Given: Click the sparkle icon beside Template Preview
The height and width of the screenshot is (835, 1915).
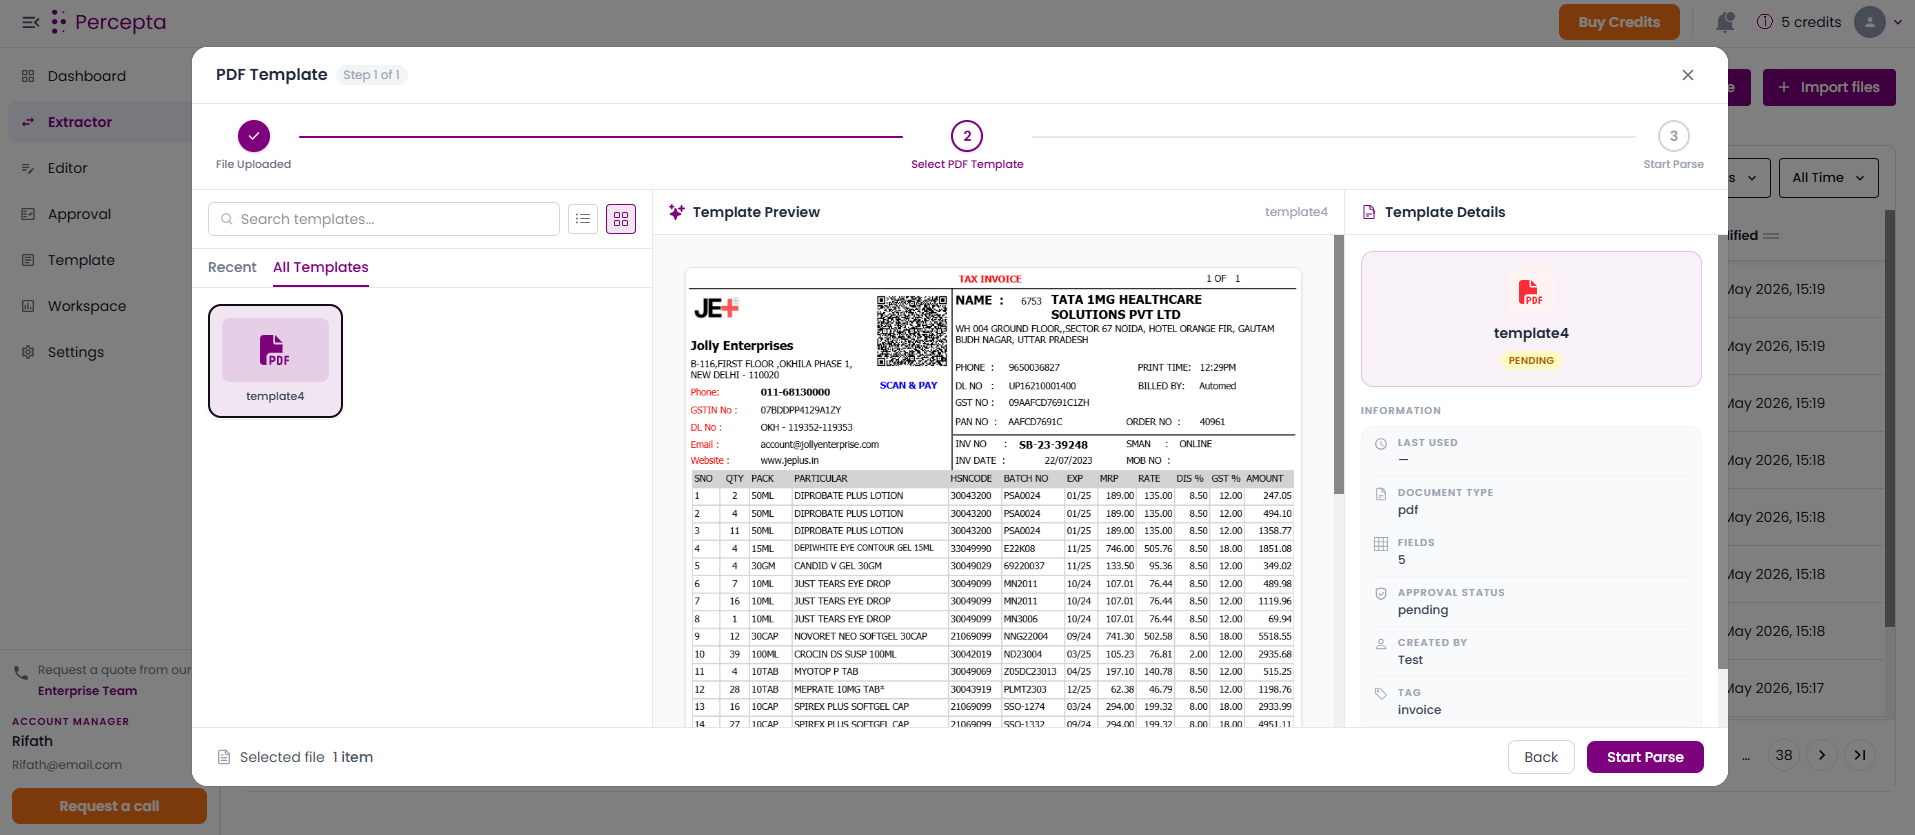Looking at the screenshot, I should [677, 212].
